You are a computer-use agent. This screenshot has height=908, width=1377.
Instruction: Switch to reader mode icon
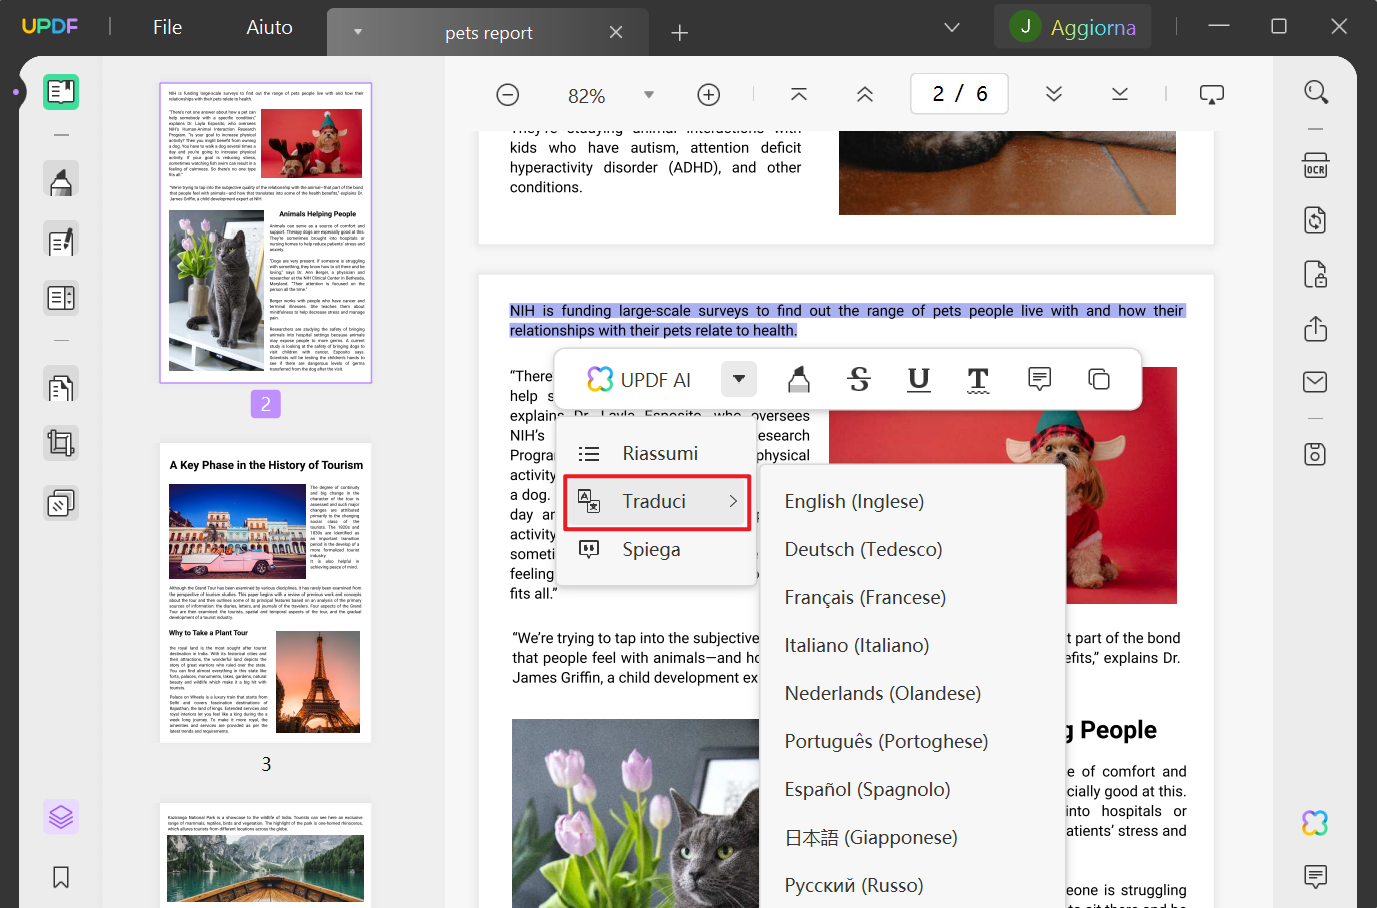pyautogui.click(x=61, y=92)
